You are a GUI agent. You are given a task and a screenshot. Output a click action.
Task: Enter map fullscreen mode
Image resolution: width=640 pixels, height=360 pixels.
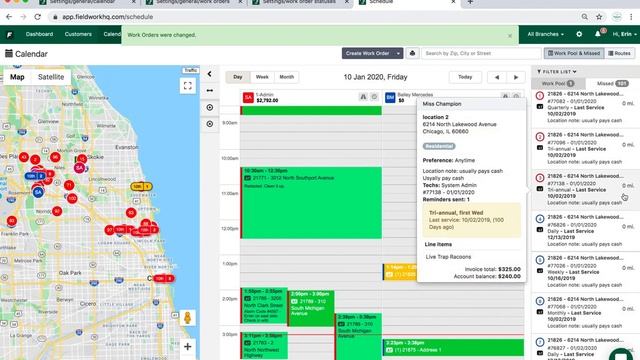point(188,86)
